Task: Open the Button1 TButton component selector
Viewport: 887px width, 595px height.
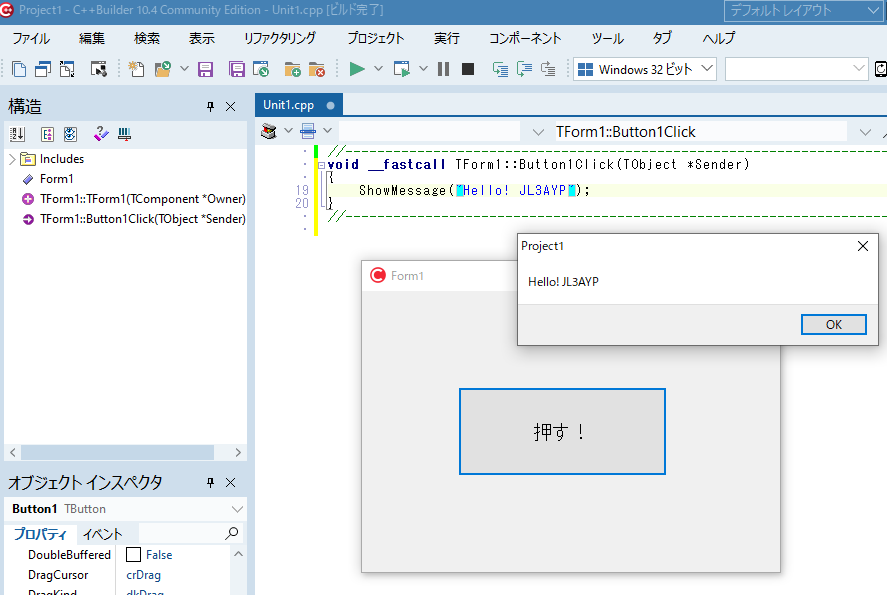Action: tap(126, 509)
